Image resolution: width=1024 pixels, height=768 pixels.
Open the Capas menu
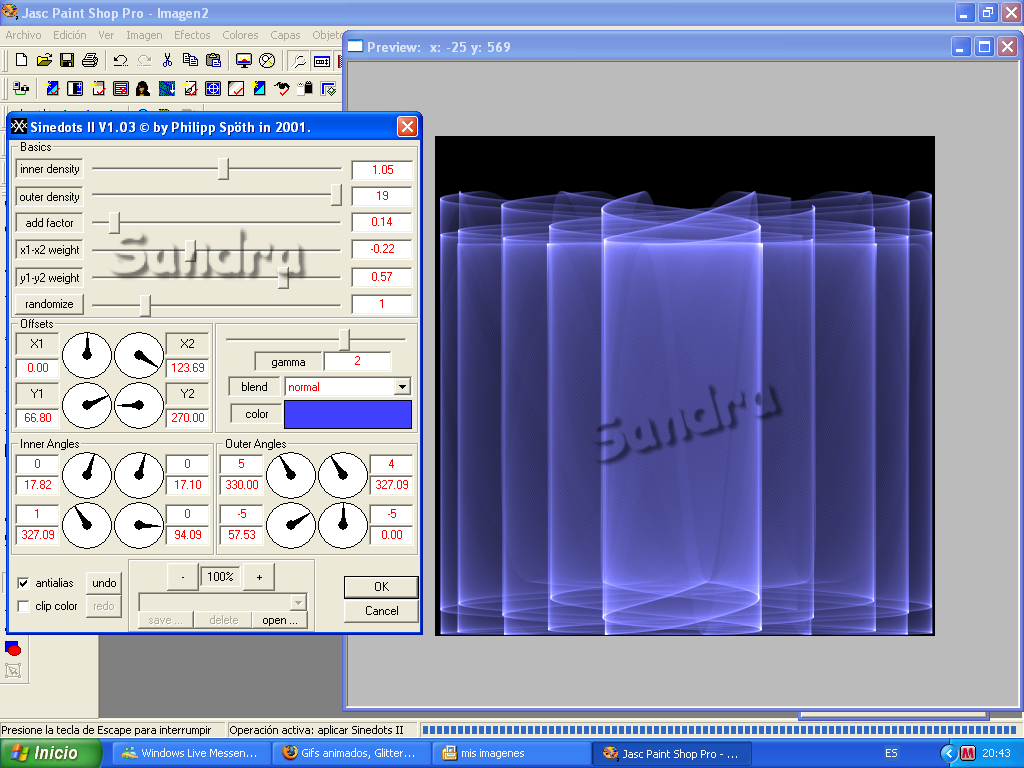285,35
